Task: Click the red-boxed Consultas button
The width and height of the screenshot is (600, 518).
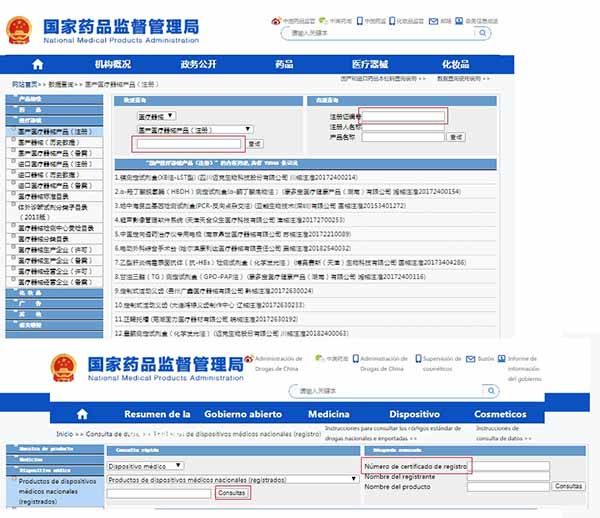Action: tap(232, 493)
